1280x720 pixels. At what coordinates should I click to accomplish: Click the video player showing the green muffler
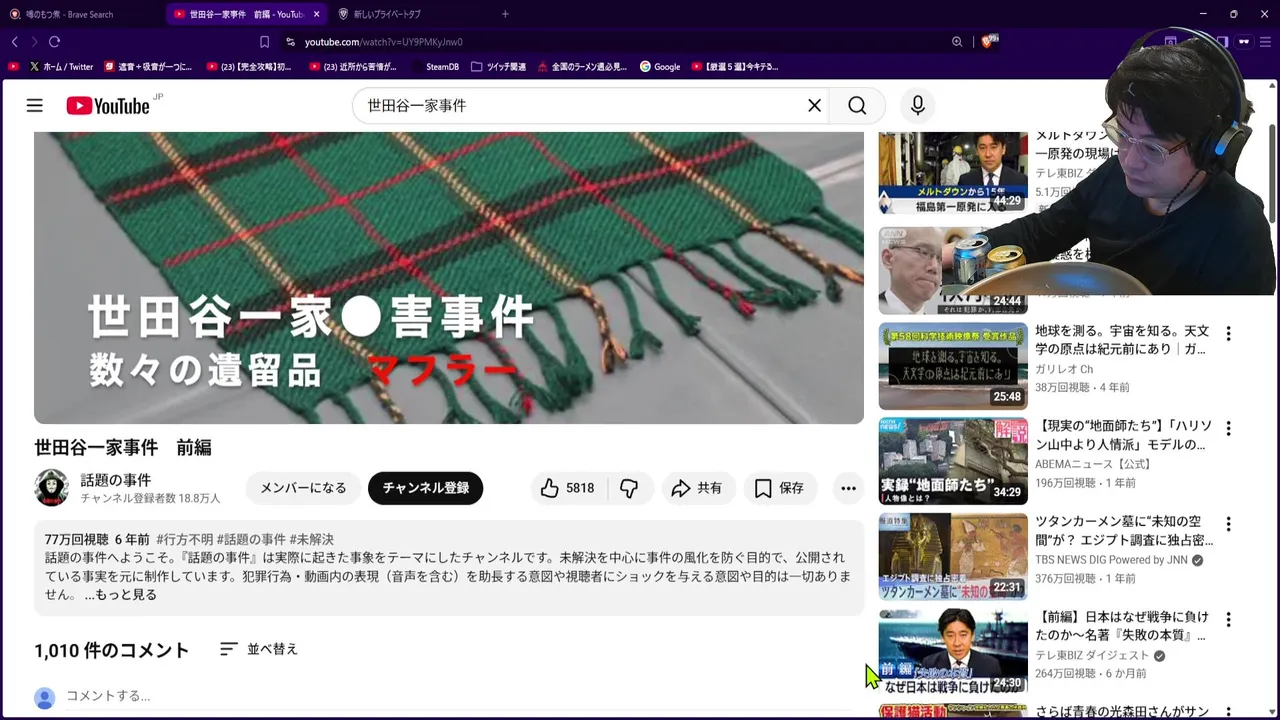449,278
